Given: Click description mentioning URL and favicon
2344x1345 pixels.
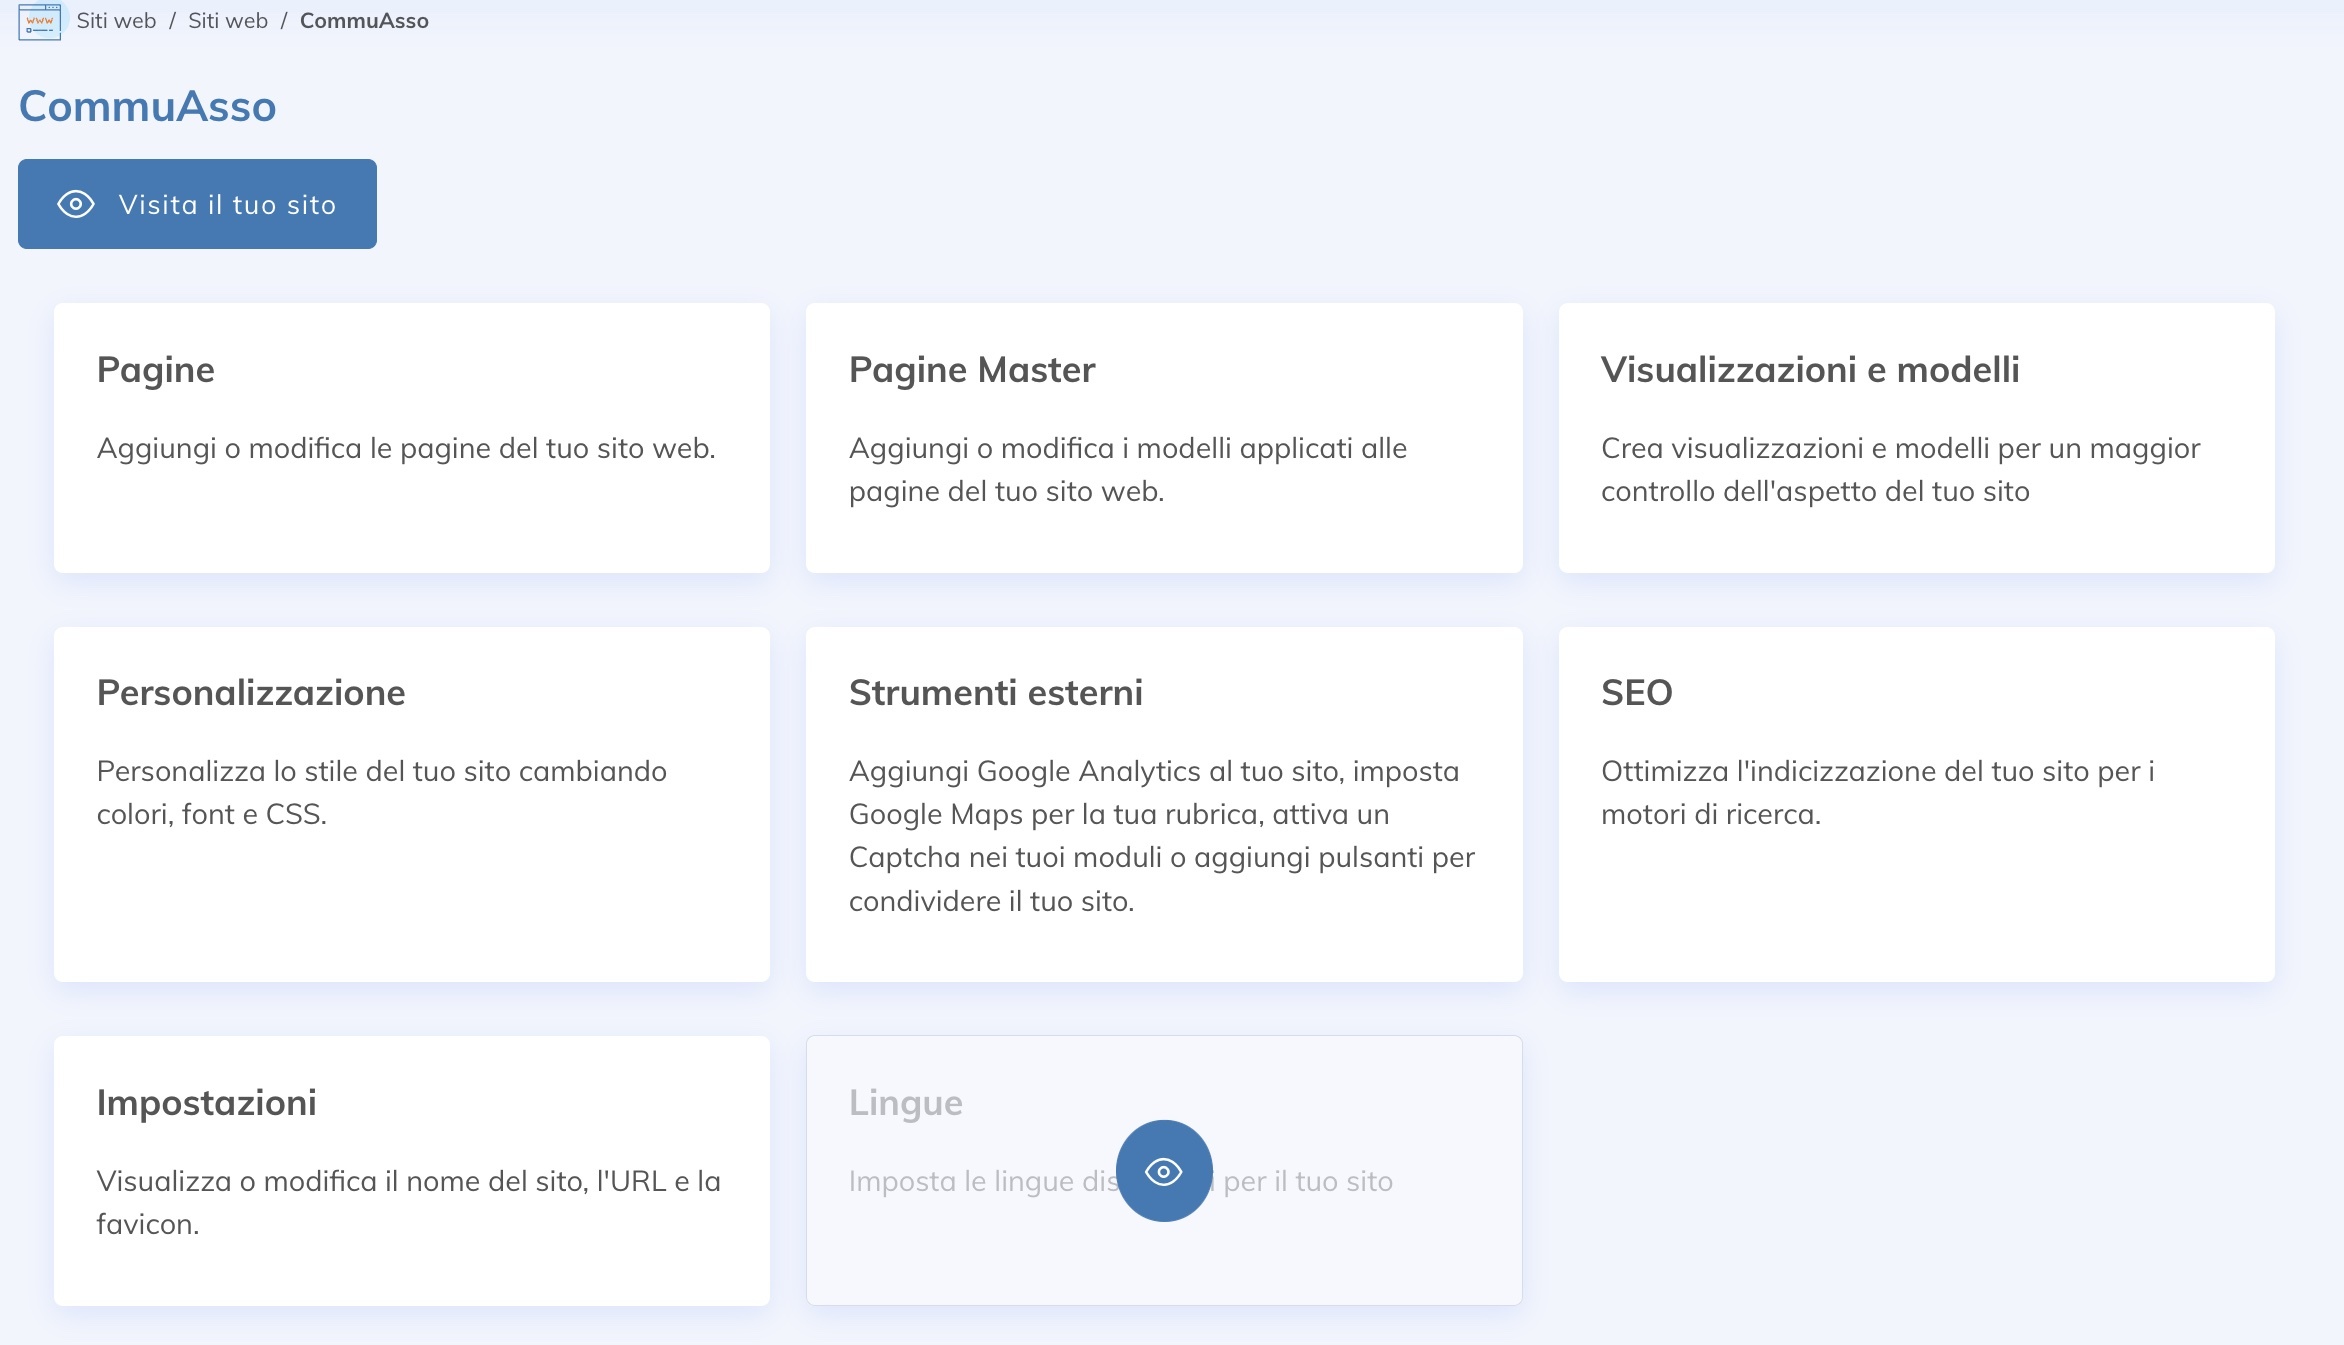Looking at the screenshot, I should (x=408, y=1202).
